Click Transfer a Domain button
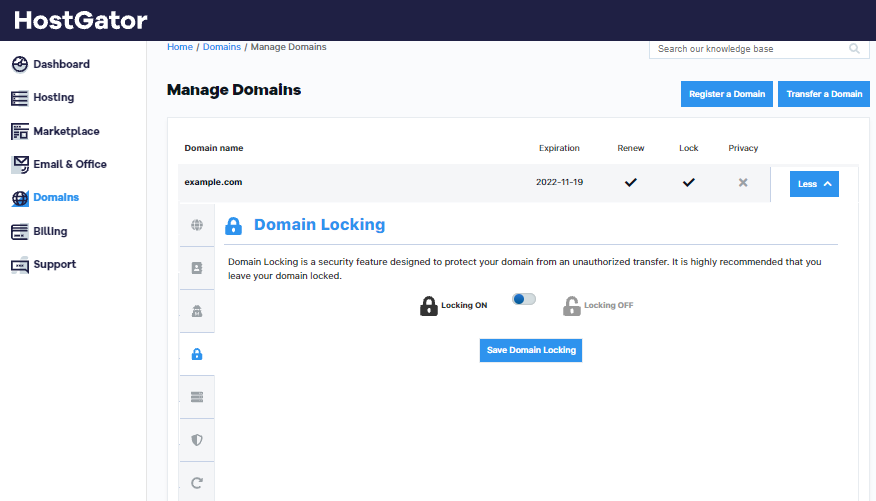 tap(824, 94)
